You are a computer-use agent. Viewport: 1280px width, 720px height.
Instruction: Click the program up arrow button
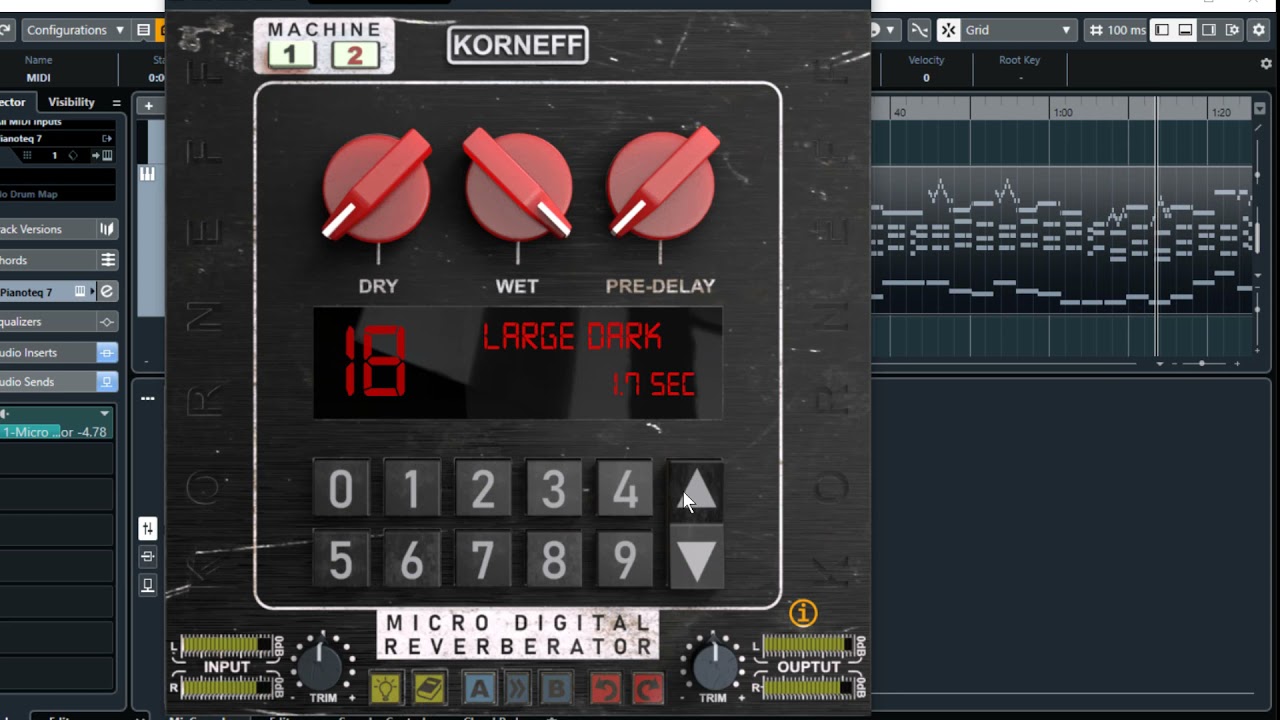coord(696,489)
